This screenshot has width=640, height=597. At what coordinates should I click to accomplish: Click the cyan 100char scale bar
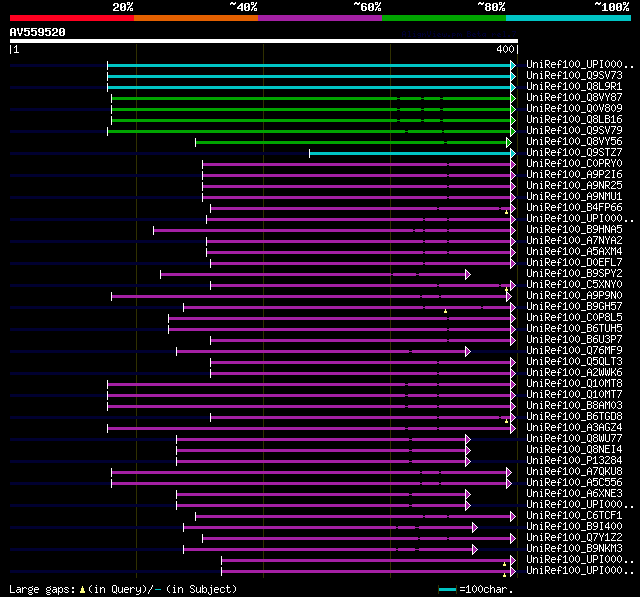tap(447, 589)
